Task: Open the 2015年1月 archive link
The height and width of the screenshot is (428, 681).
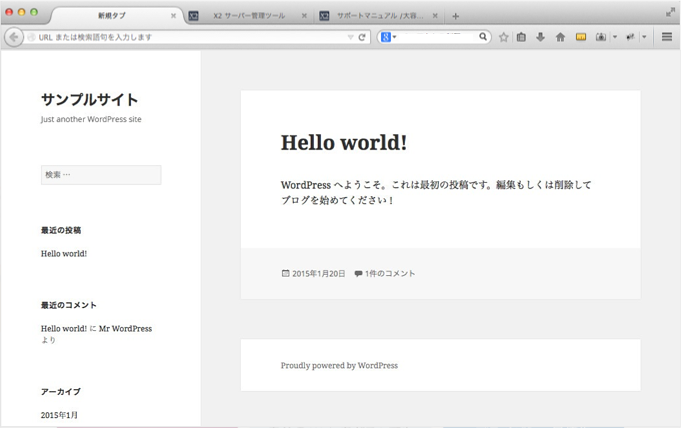Action: pyautogui.click(x=59, y=415)
